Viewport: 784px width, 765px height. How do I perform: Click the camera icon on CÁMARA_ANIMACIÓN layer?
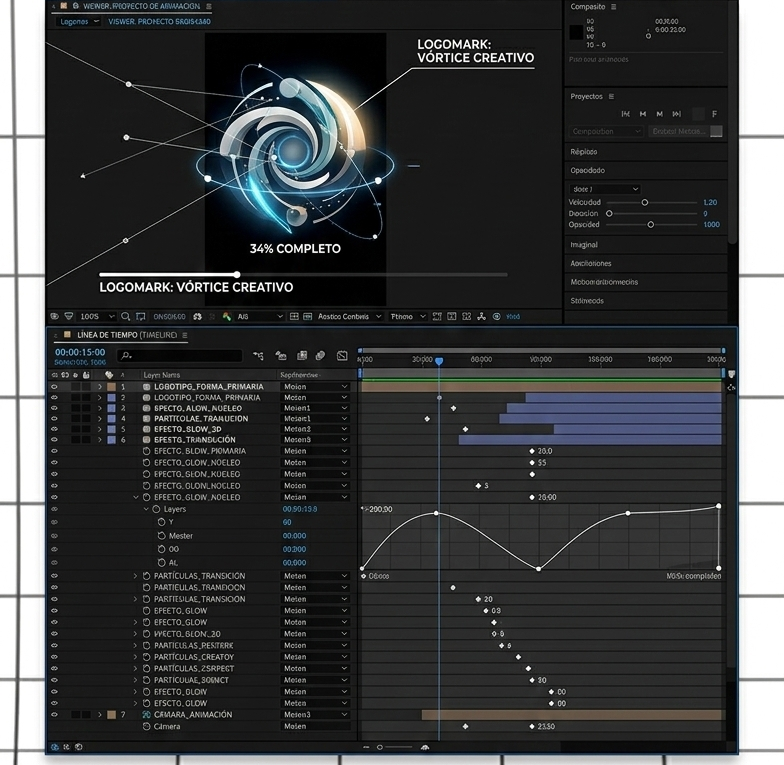[146, 715]
